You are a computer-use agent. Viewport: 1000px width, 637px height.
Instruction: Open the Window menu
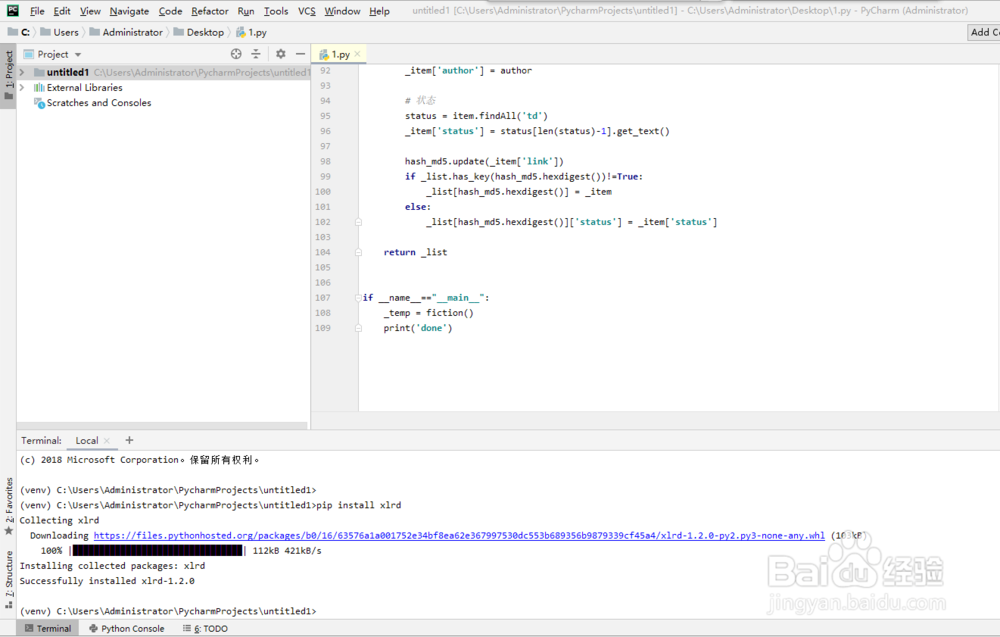point(342,11)
